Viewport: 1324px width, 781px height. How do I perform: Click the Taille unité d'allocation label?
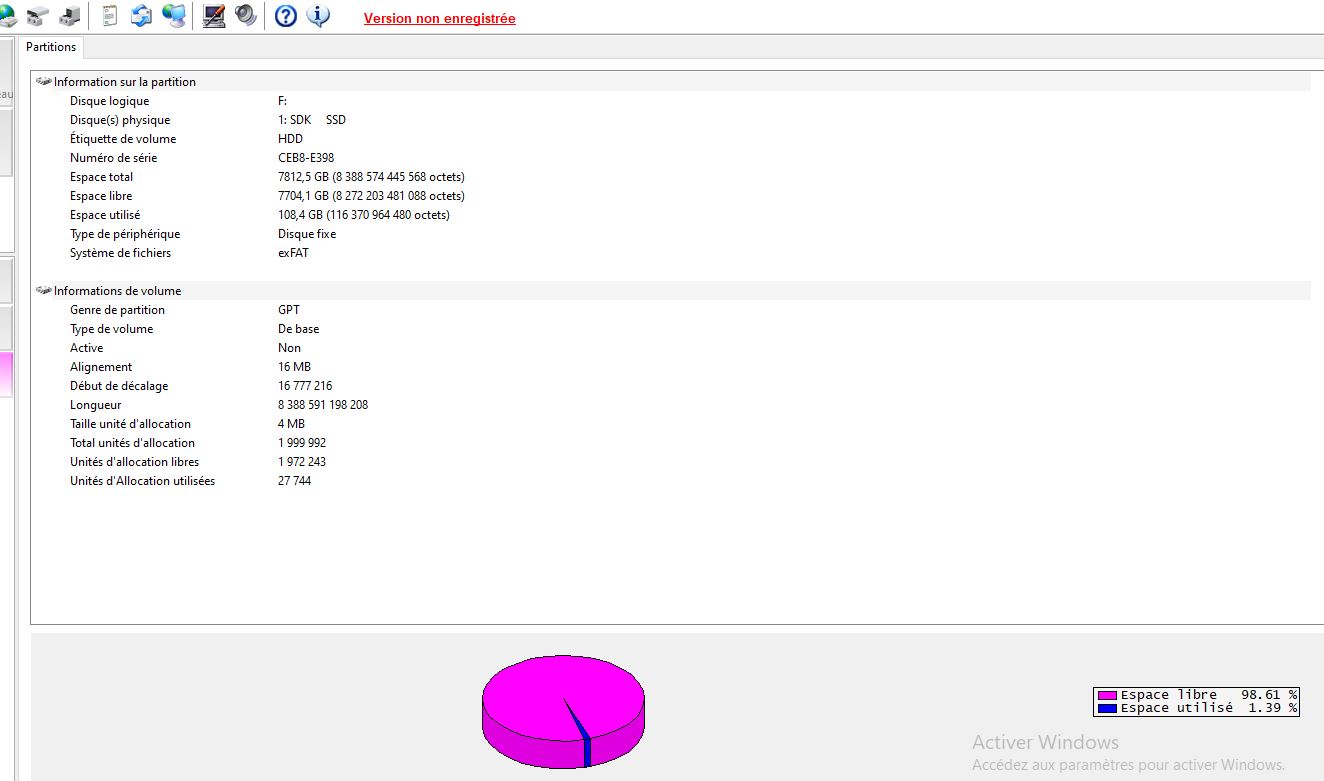click(130, 424)
